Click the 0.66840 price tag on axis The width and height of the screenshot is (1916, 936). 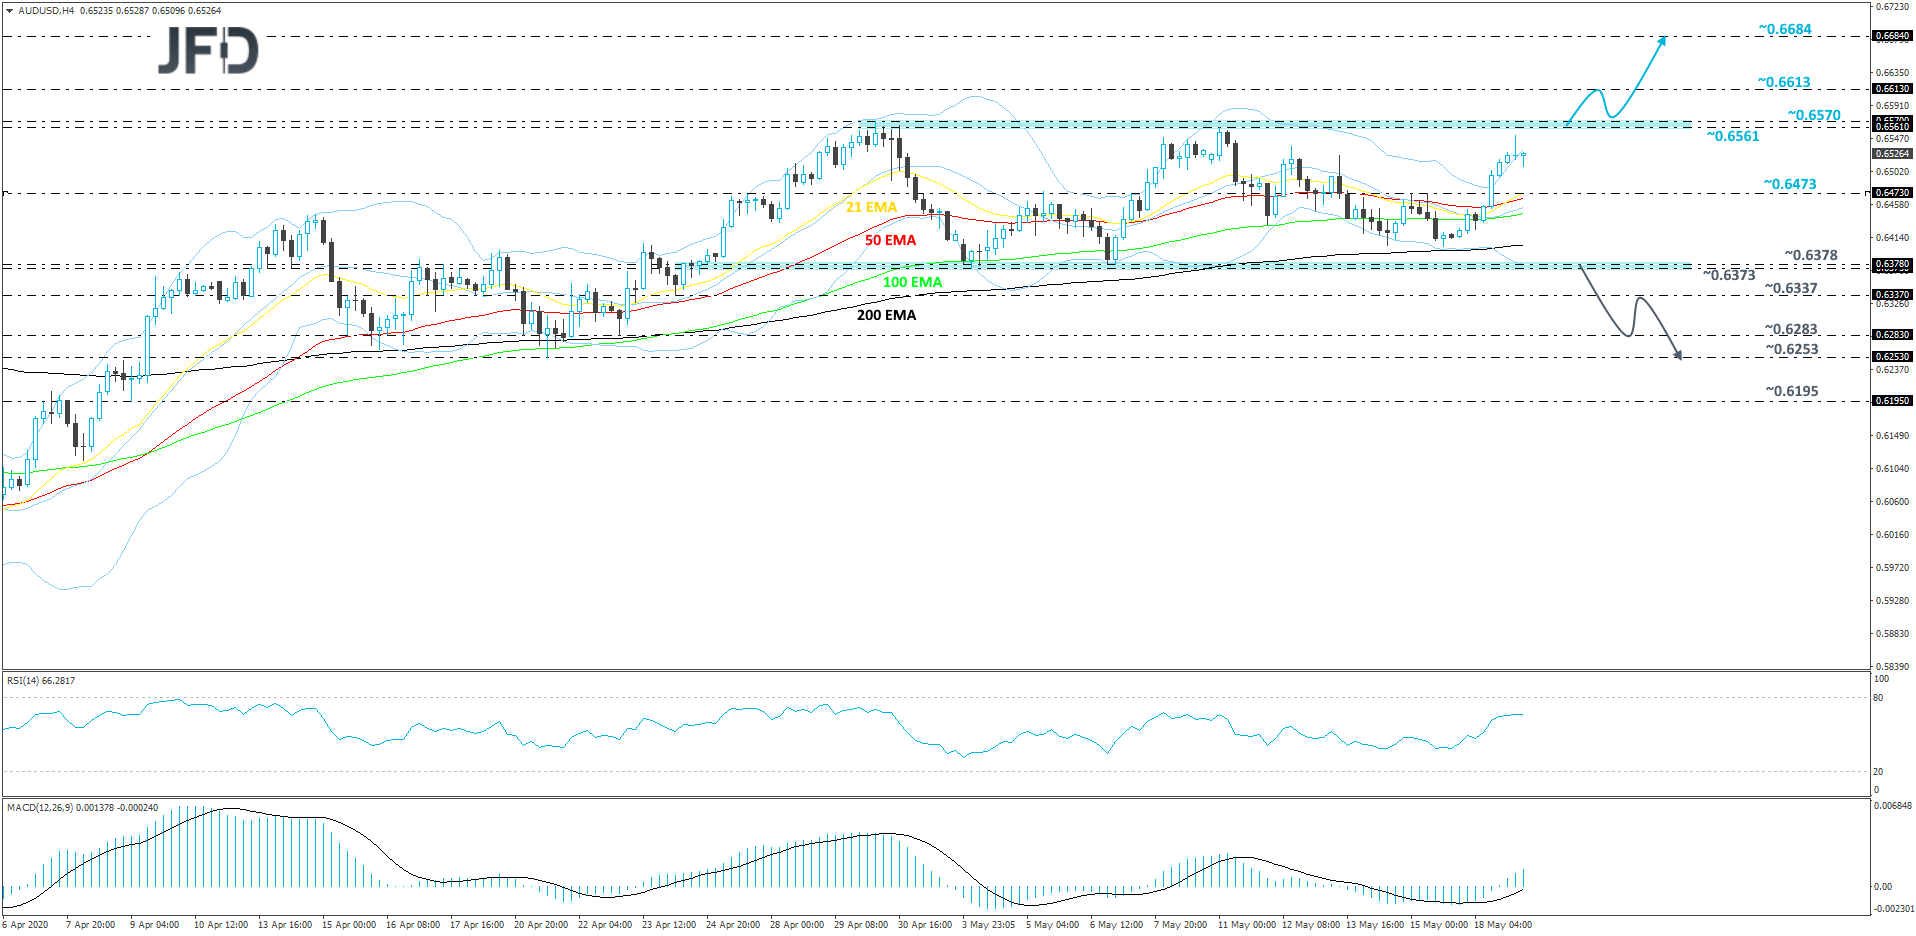tap(1892, 36)
